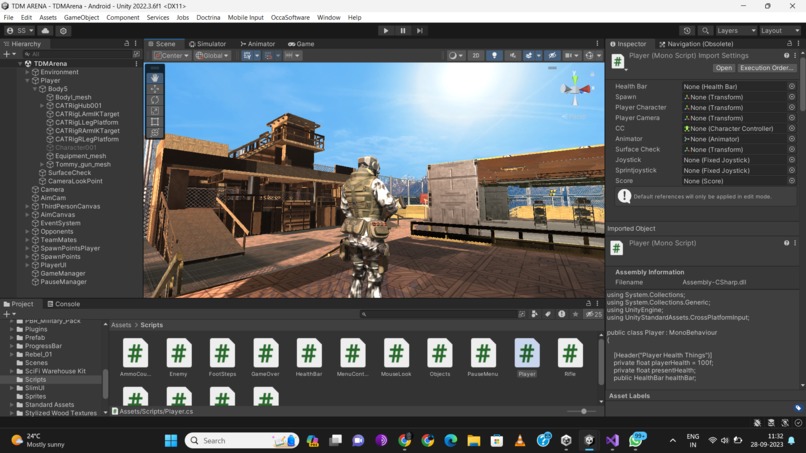Open Unity Cloud from cloud icon
Image resolution: width=806 pixels, height=453 pixels.
click(x=45, y=31)
